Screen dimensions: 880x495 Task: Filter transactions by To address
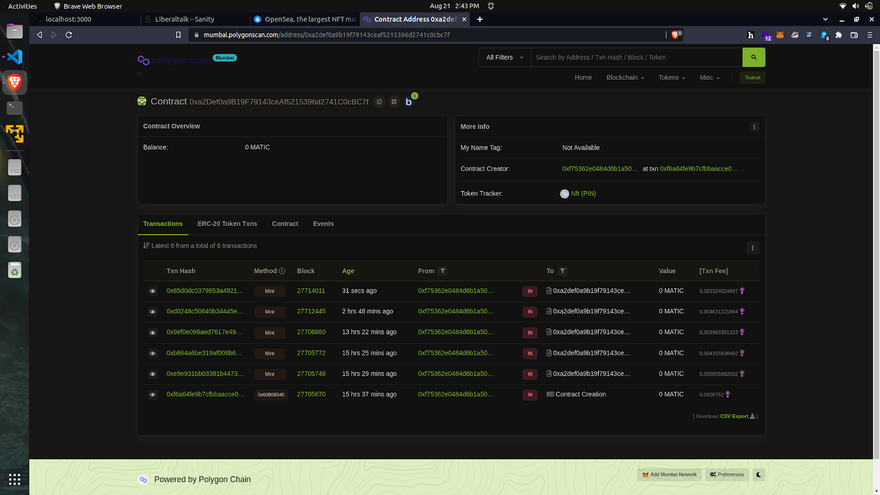coord(562,271)
